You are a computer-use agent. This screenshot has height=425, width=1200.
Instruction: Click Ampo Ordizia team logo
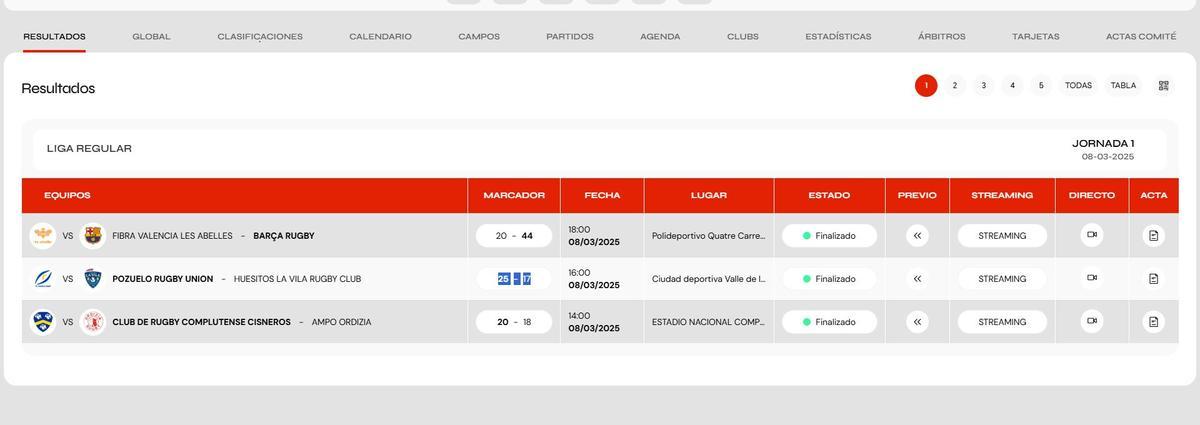pos(93,322)
